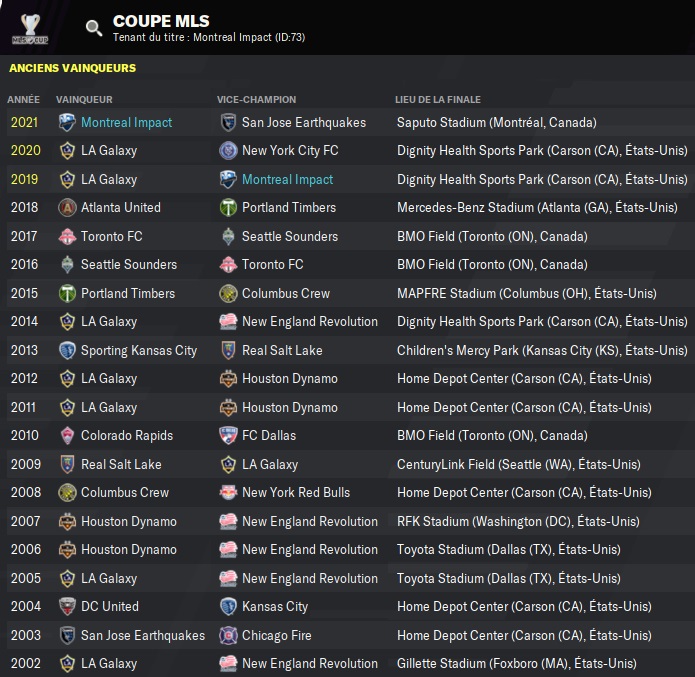Click MAPFRE Stadium venue text
The height and width of the screenshot is (677, 695).
click(x=527, y=293)
